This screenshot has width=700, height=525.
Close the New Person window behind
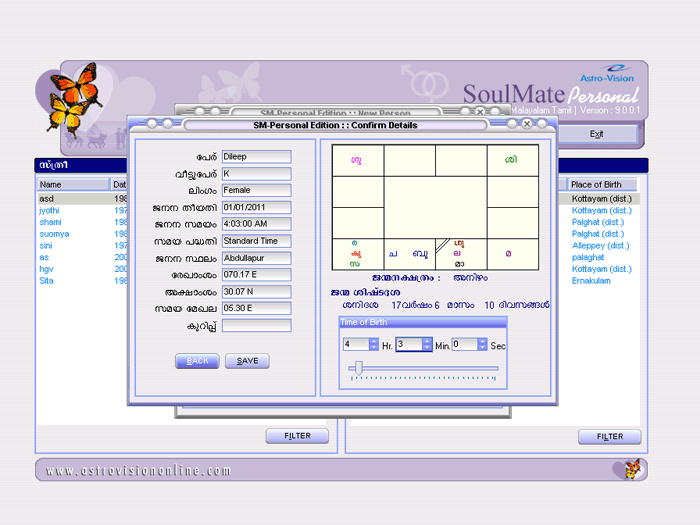click(x=480, y=112)
